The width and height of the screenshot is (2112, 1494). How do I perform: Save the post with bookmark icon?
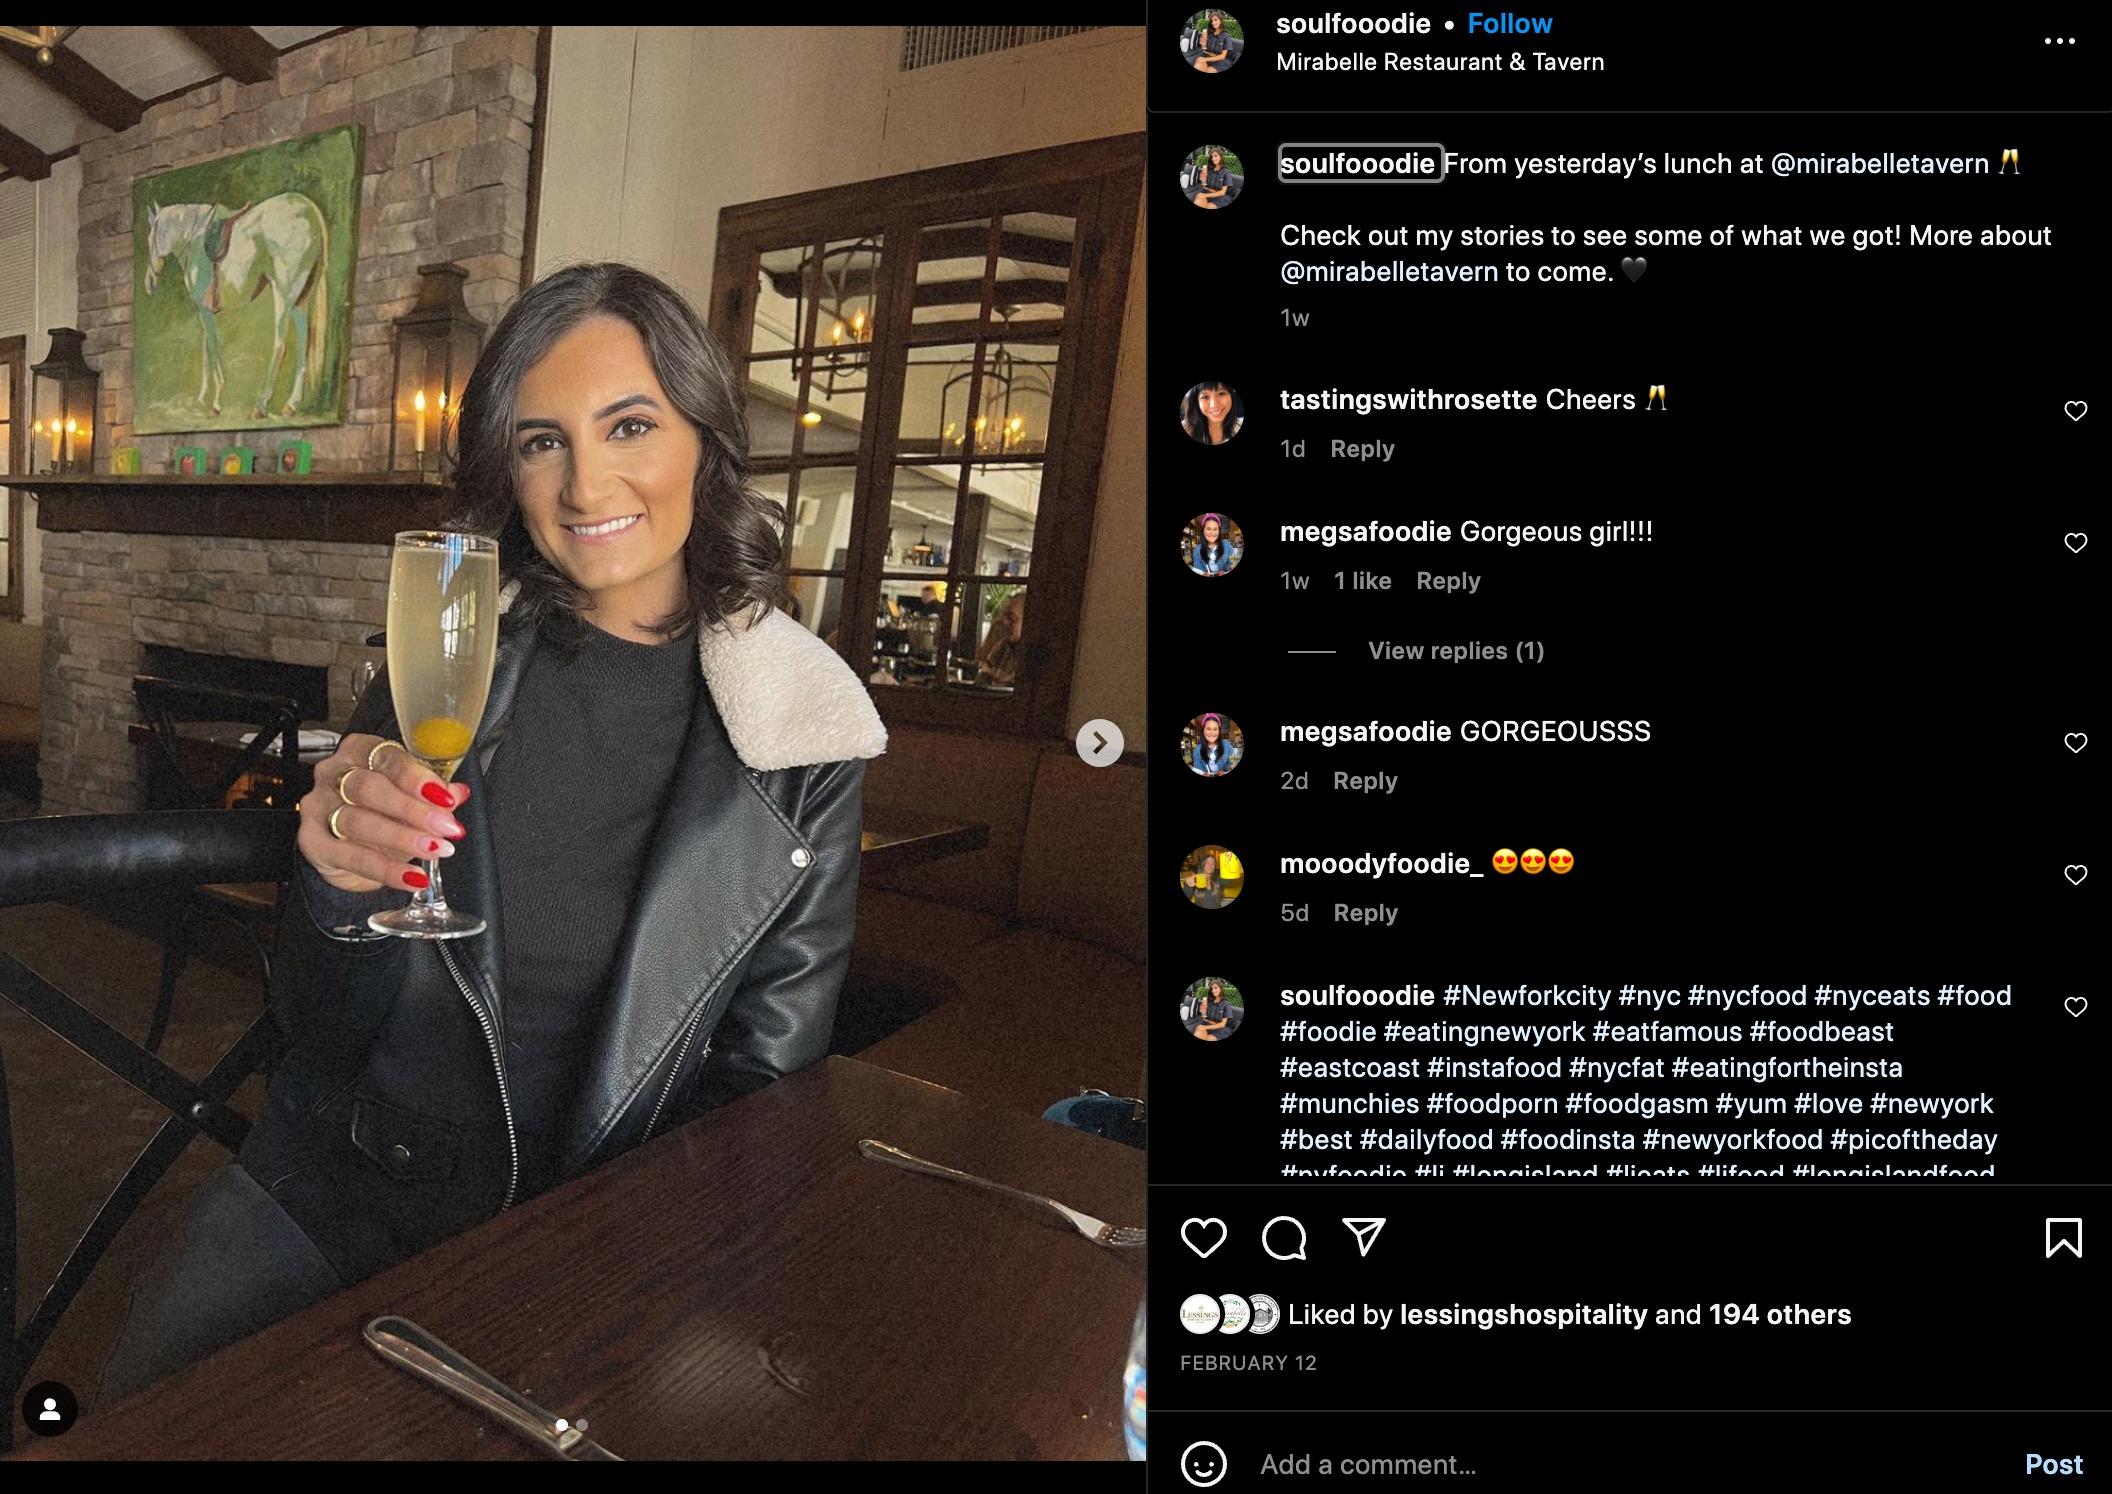coord(2064,1238)
